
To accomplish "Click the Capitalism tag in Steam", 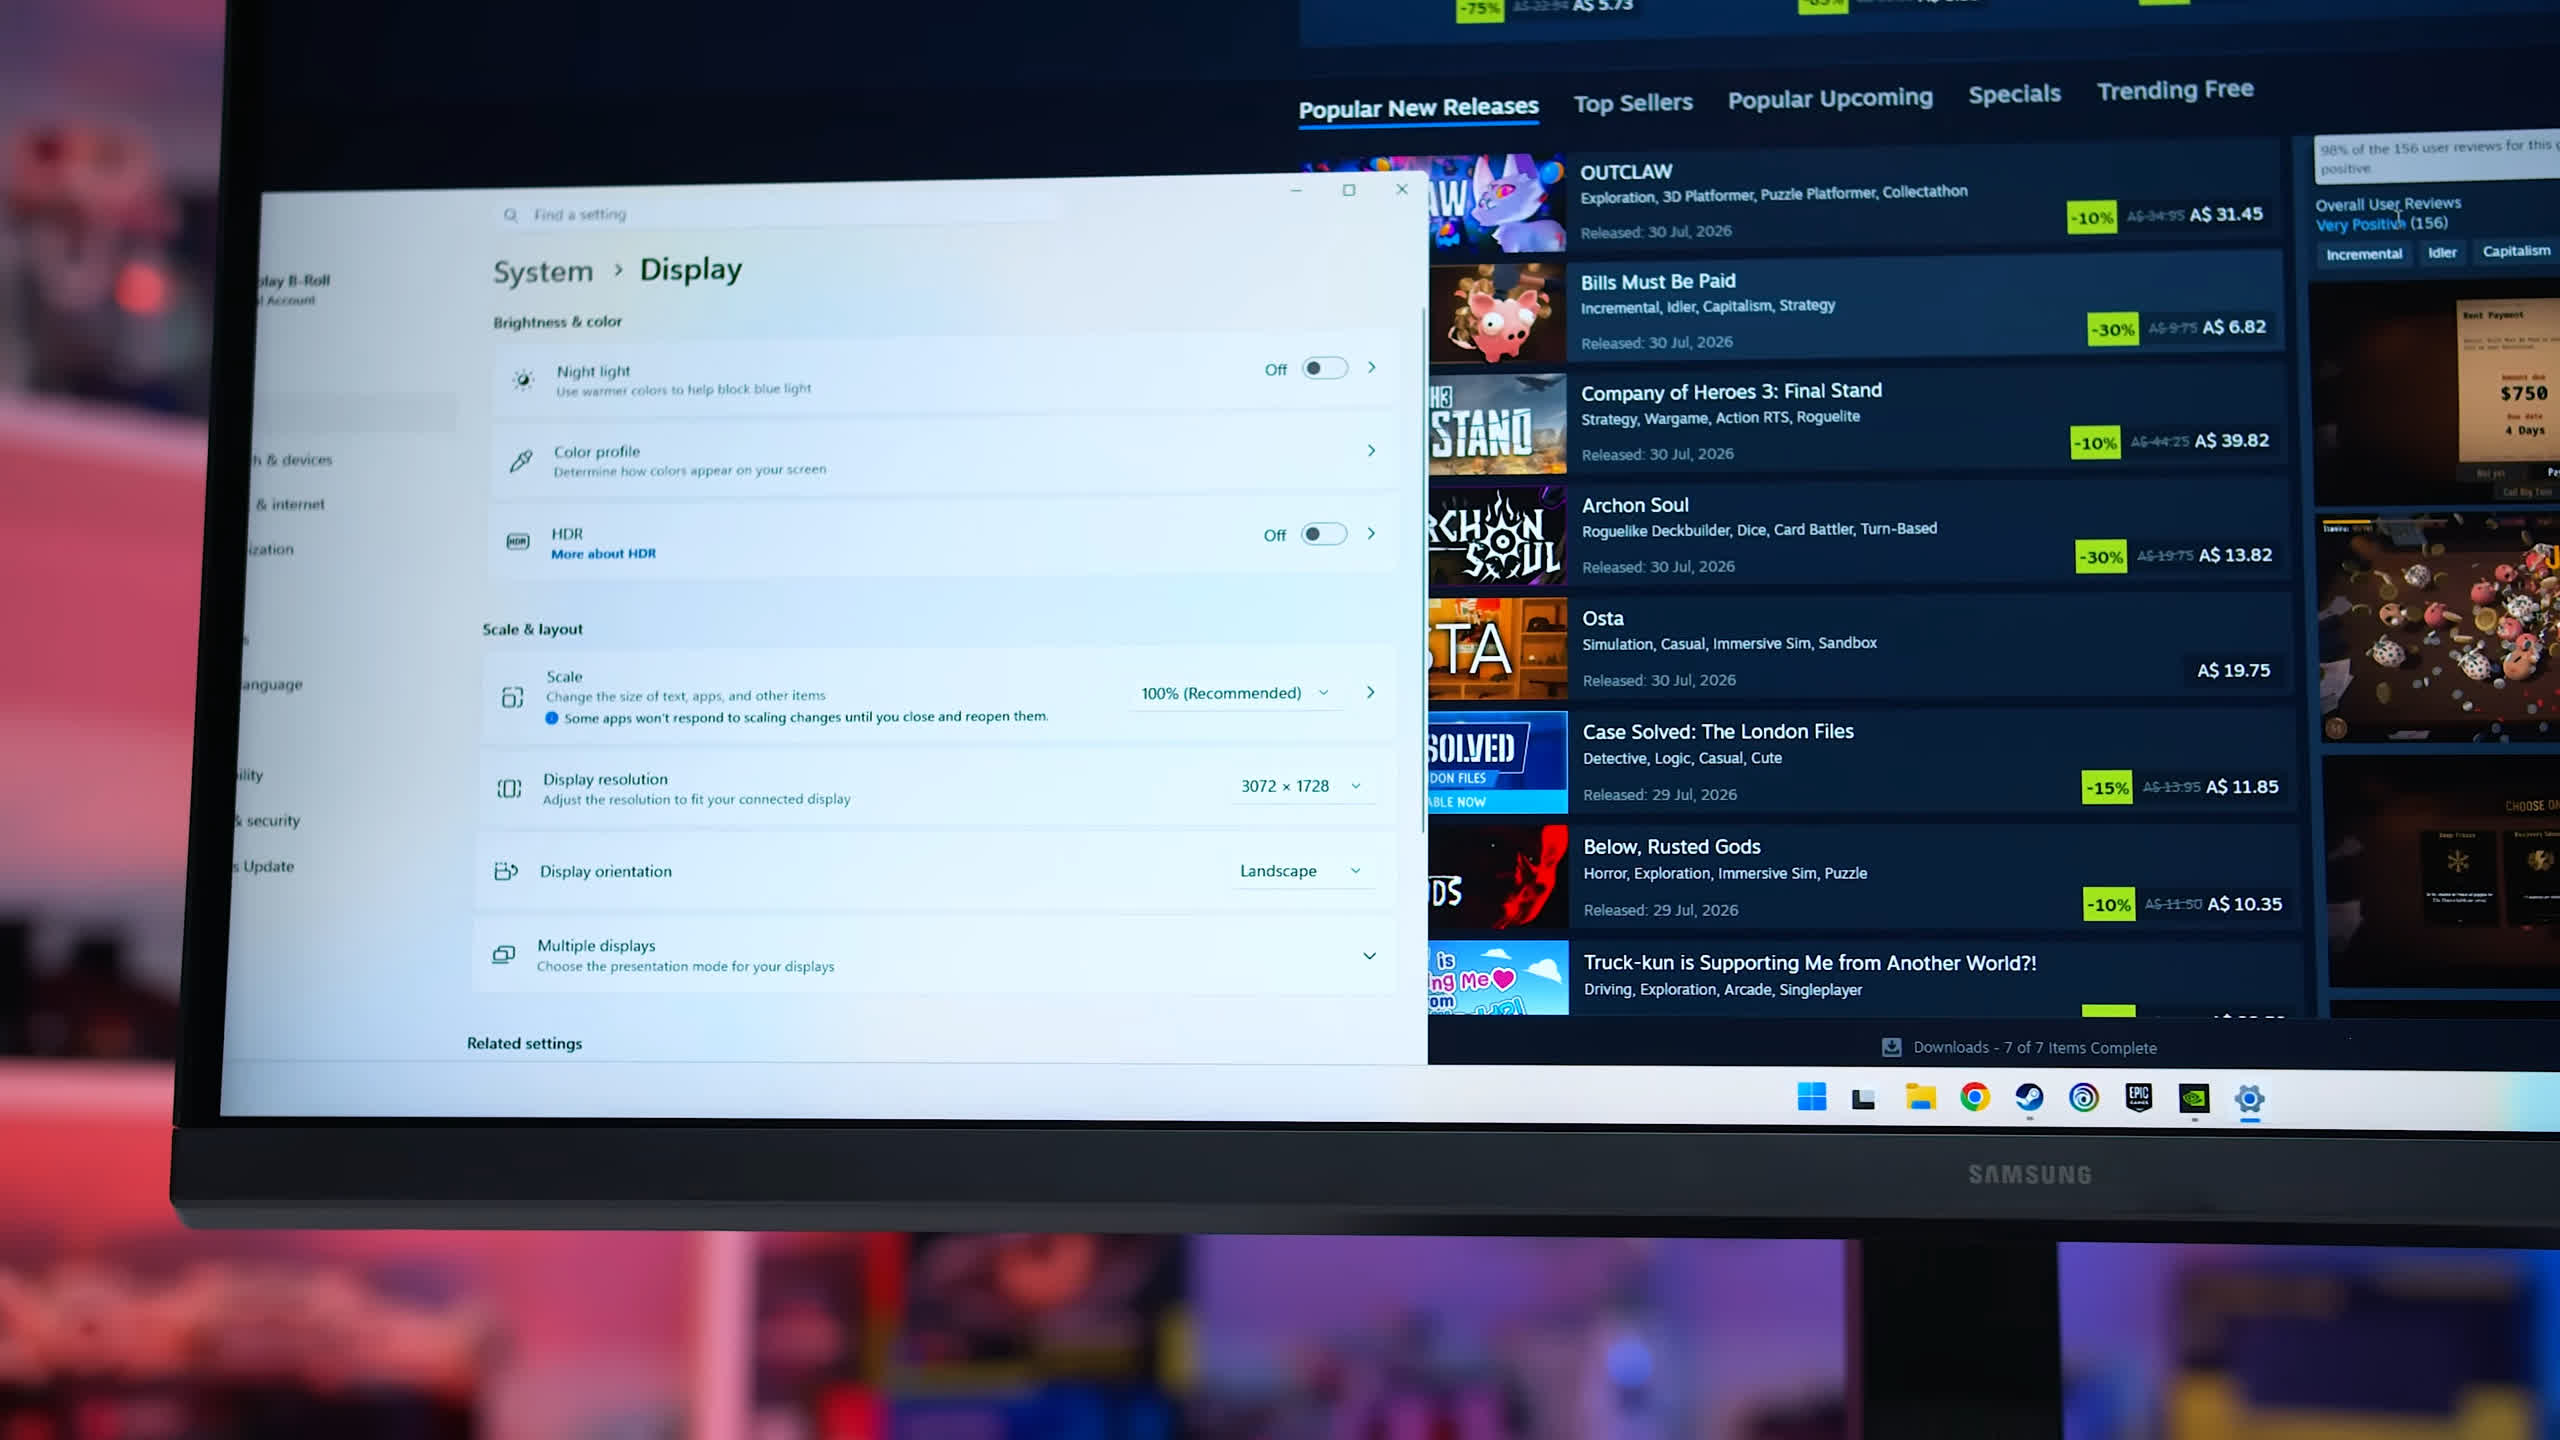I will coord(2516,251).
